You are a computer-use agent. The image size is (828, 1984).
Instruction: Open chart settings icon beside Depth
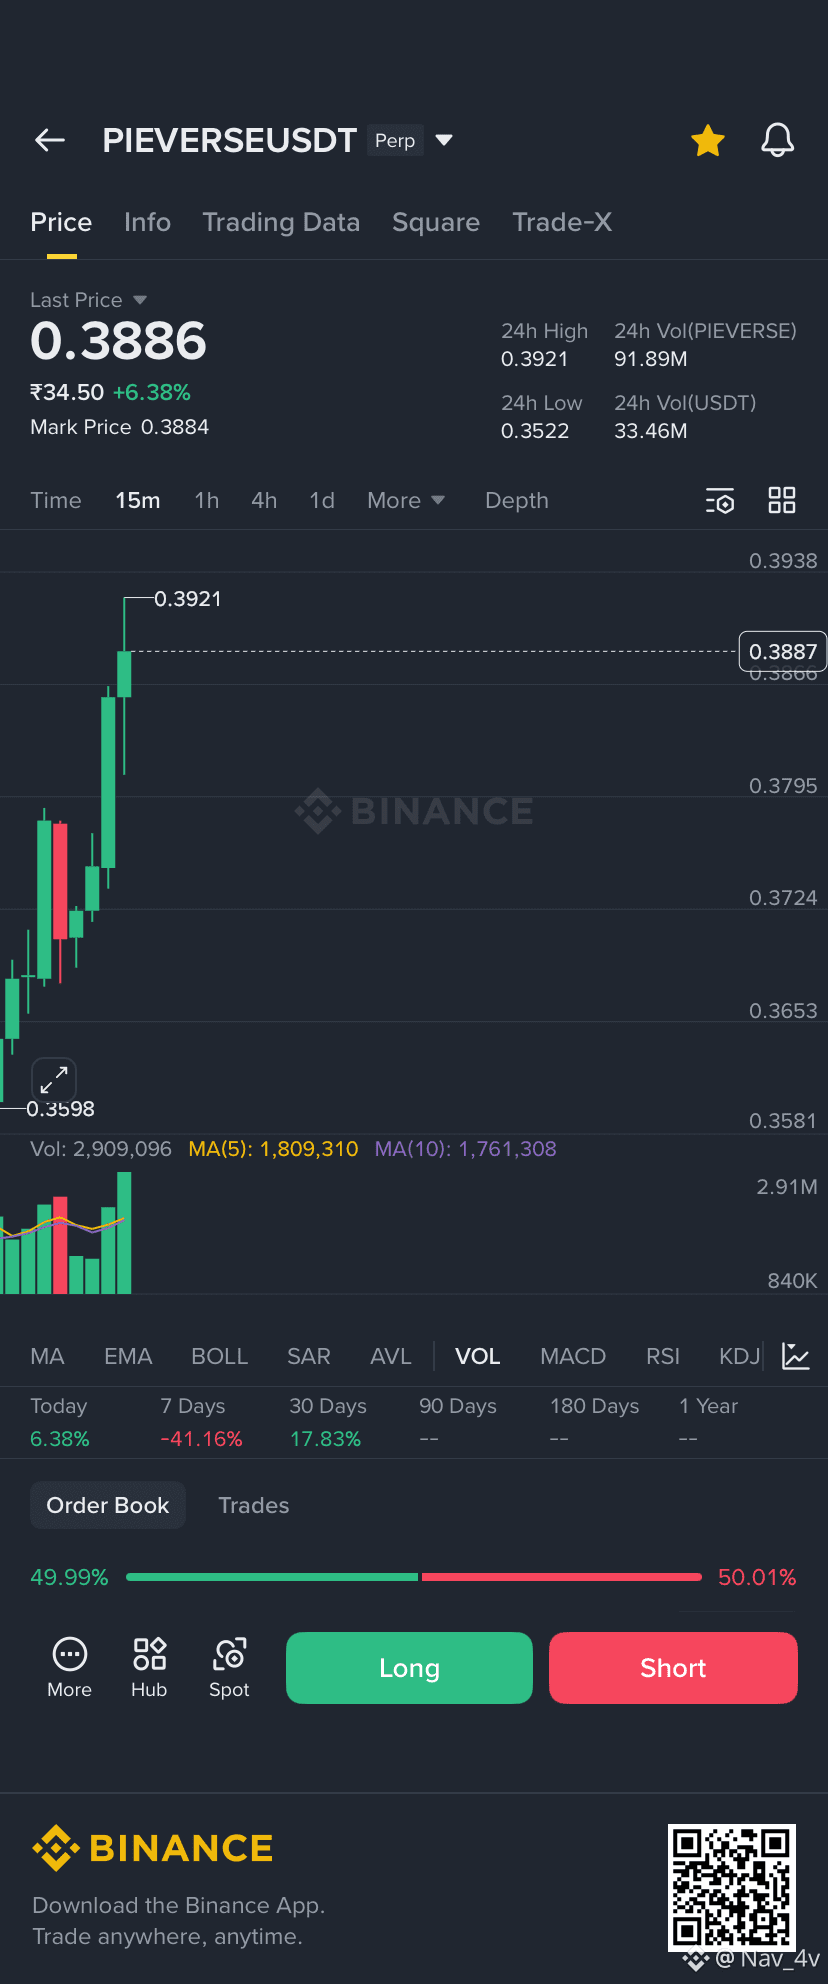pos(720,501)
